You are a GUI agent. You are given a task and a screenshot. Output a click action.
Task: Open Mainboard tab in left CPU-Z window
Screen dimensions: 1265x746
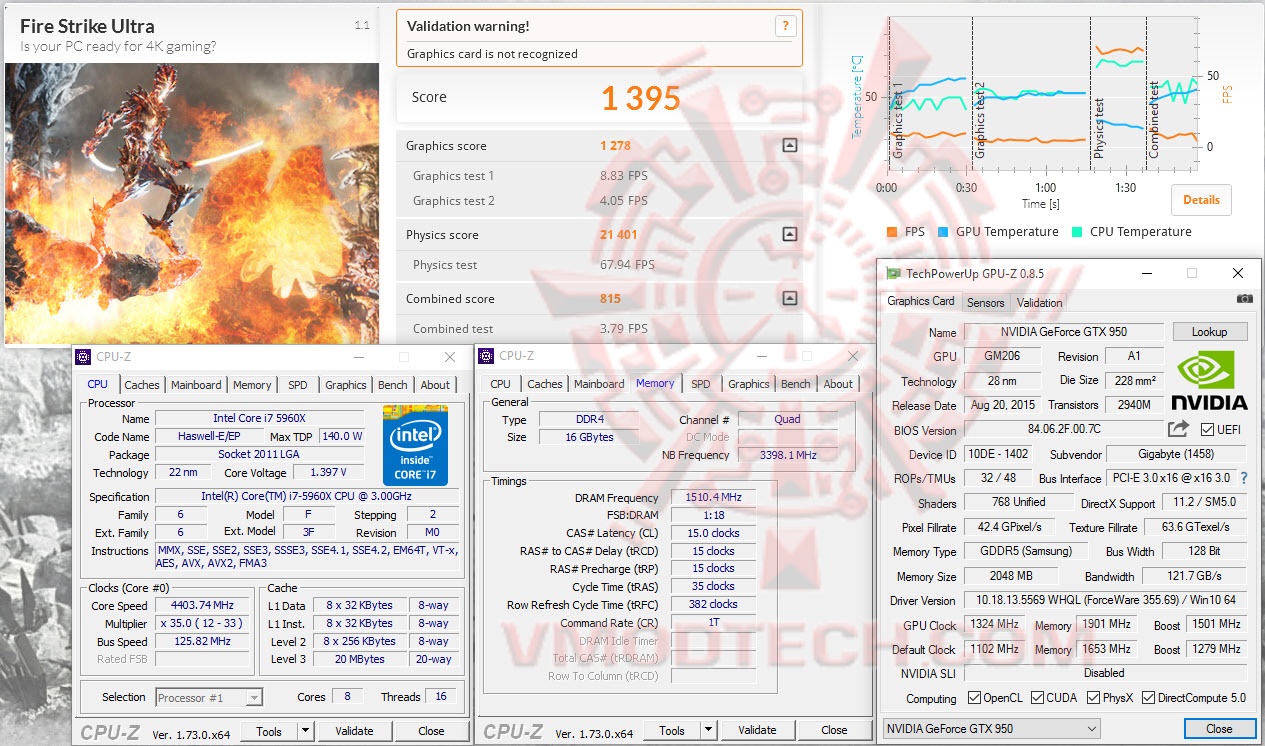[x=196, y=385]
